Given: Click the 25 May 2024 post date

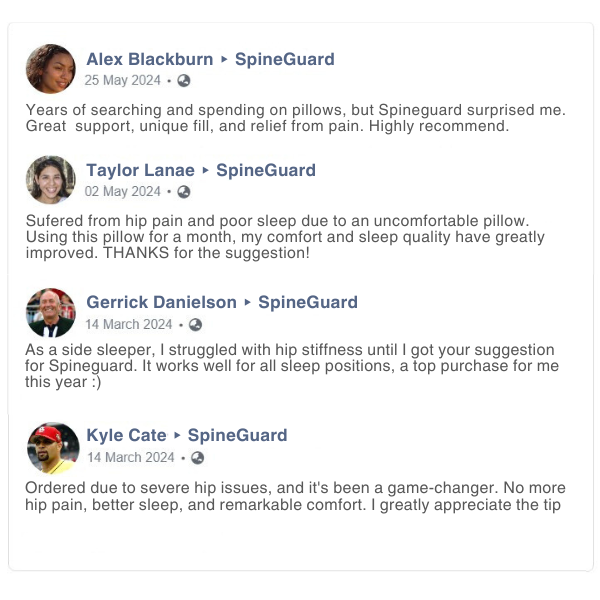Looking at the screenshot, I should [122, 80].
